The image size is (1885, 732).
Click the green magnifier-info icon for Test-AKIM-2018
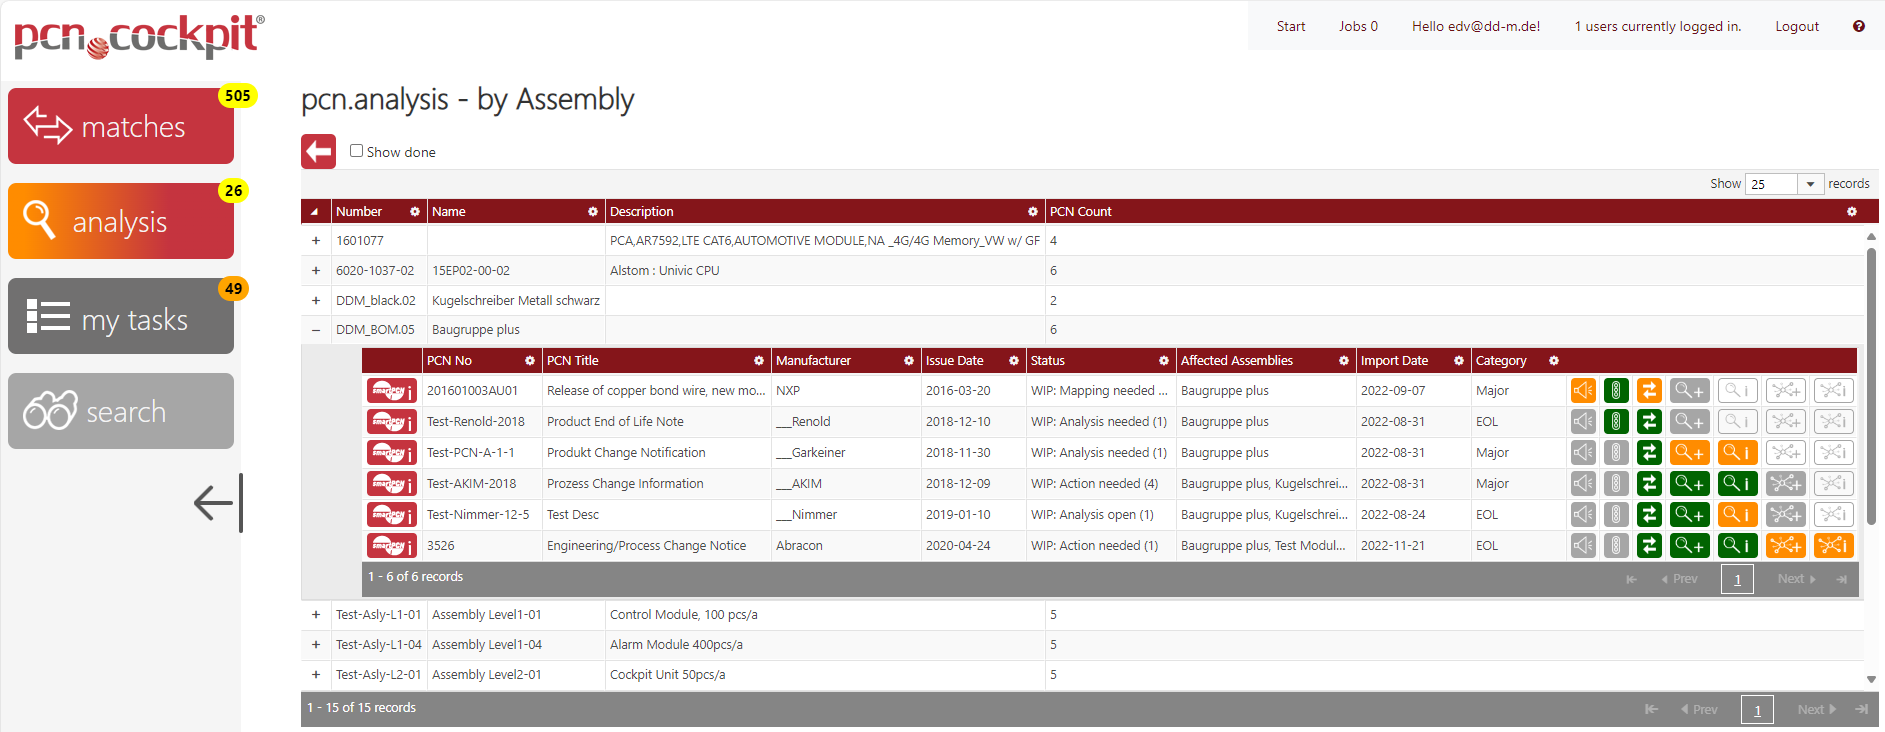pos(1737,484)
